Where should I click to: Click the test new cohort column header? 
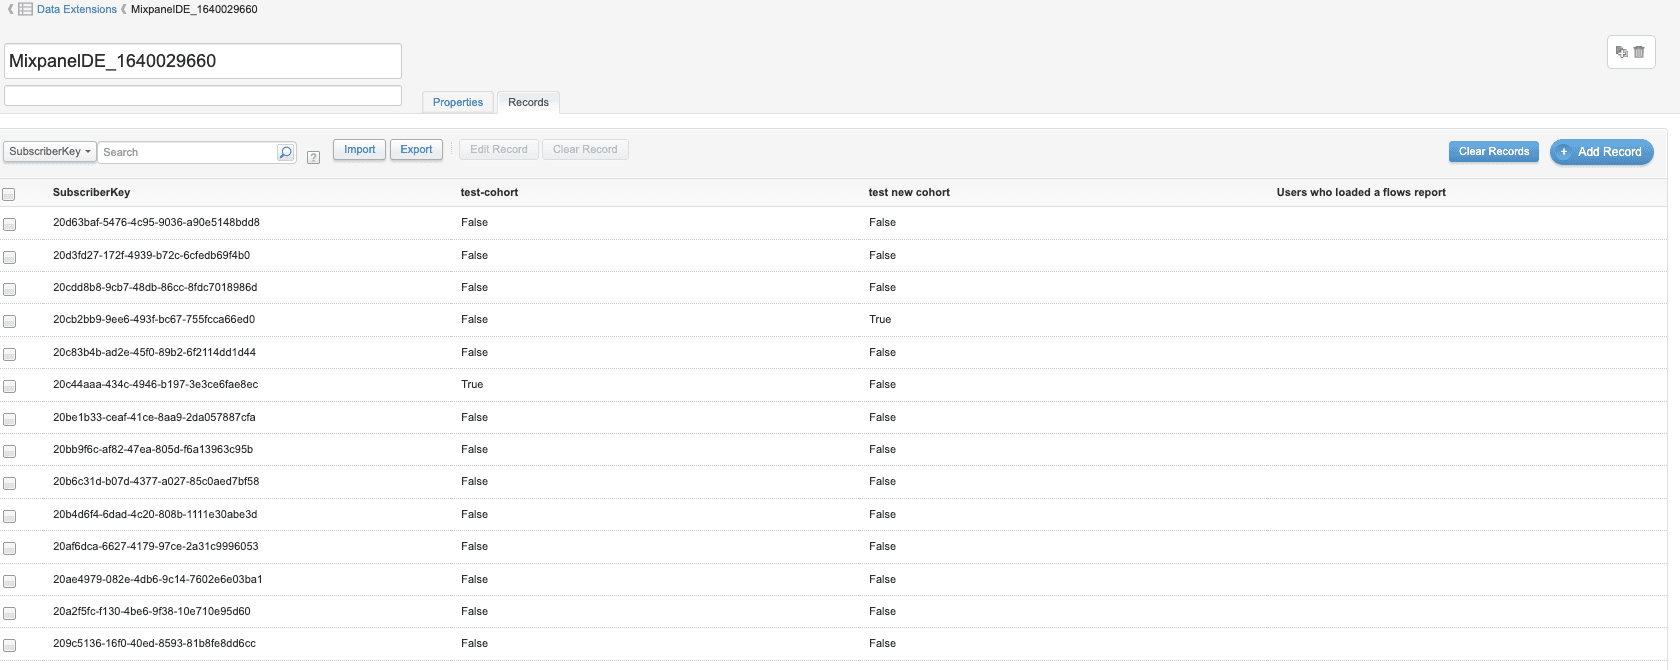click(909, 192)
